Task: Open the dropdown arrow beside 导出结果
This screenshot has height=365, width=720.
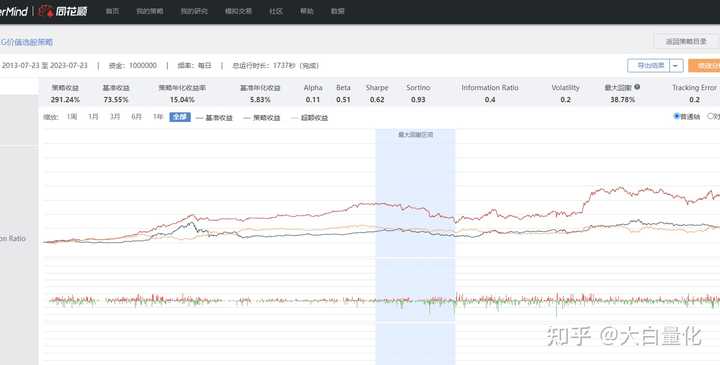Action: click(x=676, y=66)
